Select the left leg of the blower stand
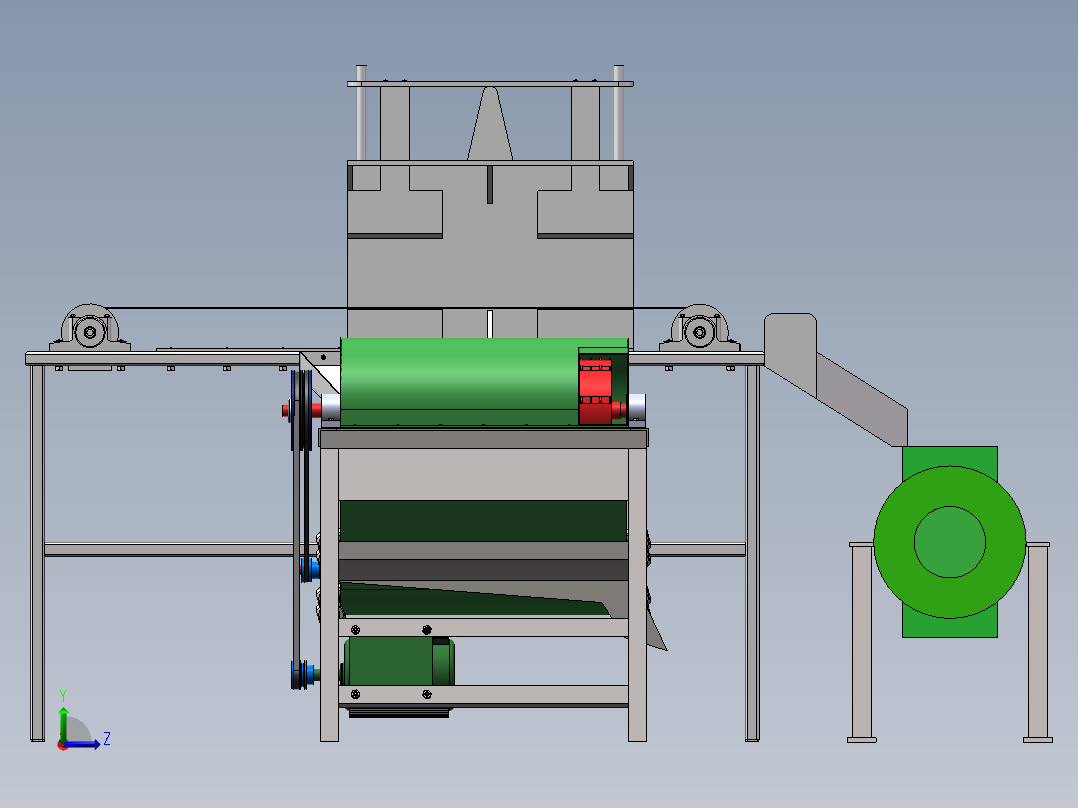This screenshot has width=1078, height=808. point(861,643)
